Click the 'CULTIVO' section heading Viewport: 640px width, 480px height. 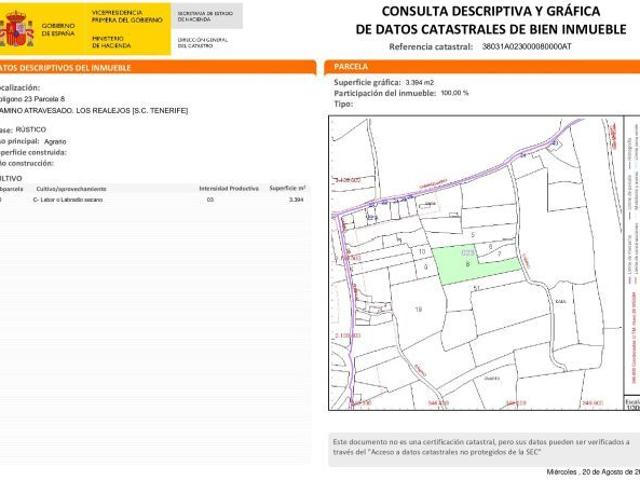click(x=11, y=178)
